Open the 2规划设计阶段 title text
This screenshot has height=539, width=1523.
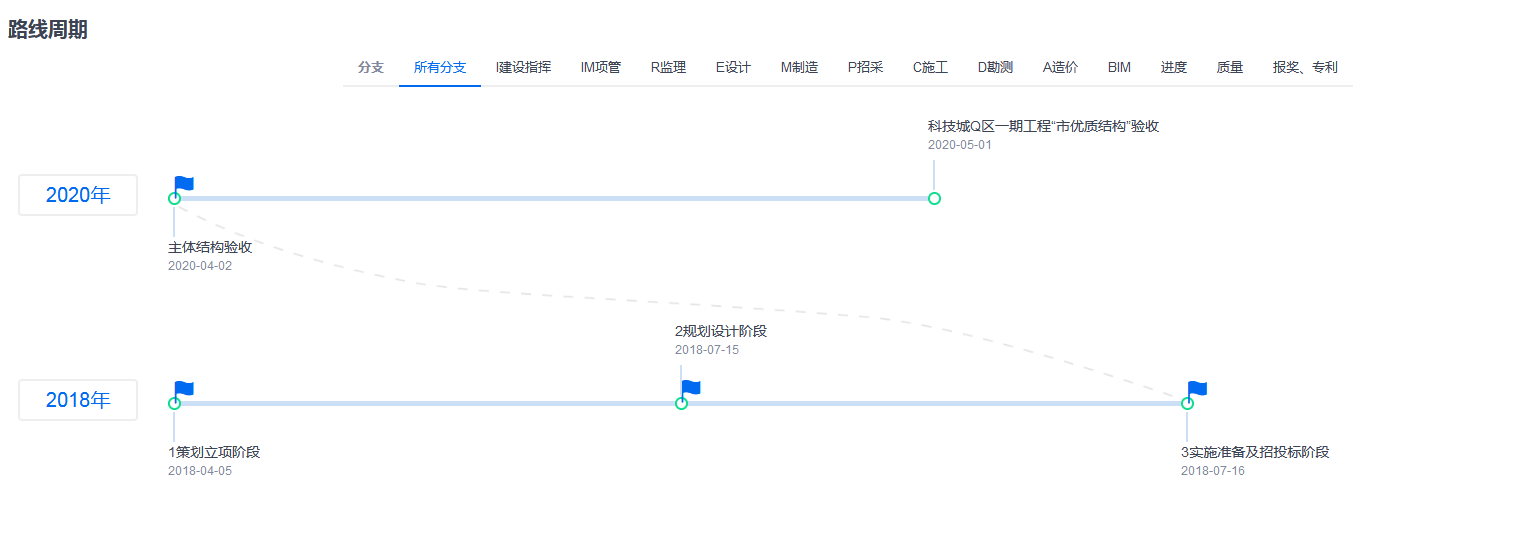click(720, 331)
